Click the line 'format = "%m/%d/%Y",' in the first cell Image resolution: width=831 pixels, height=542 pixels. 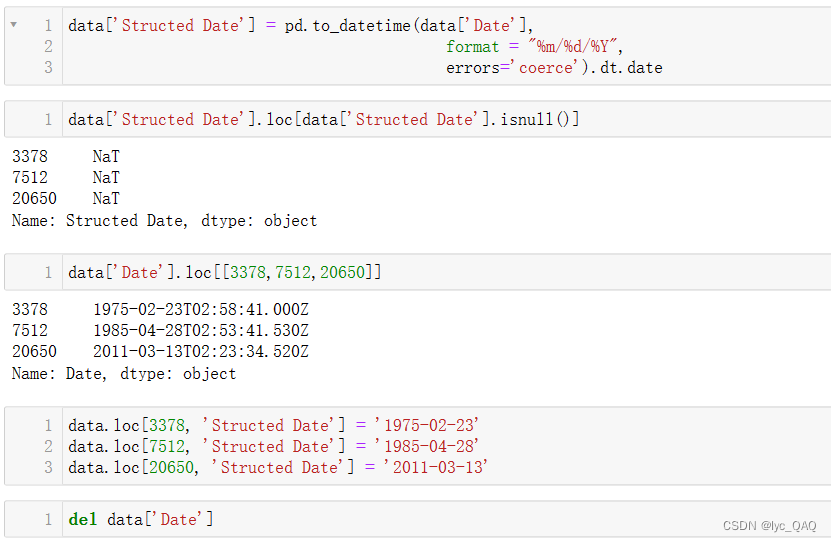(x=534, y=47)
